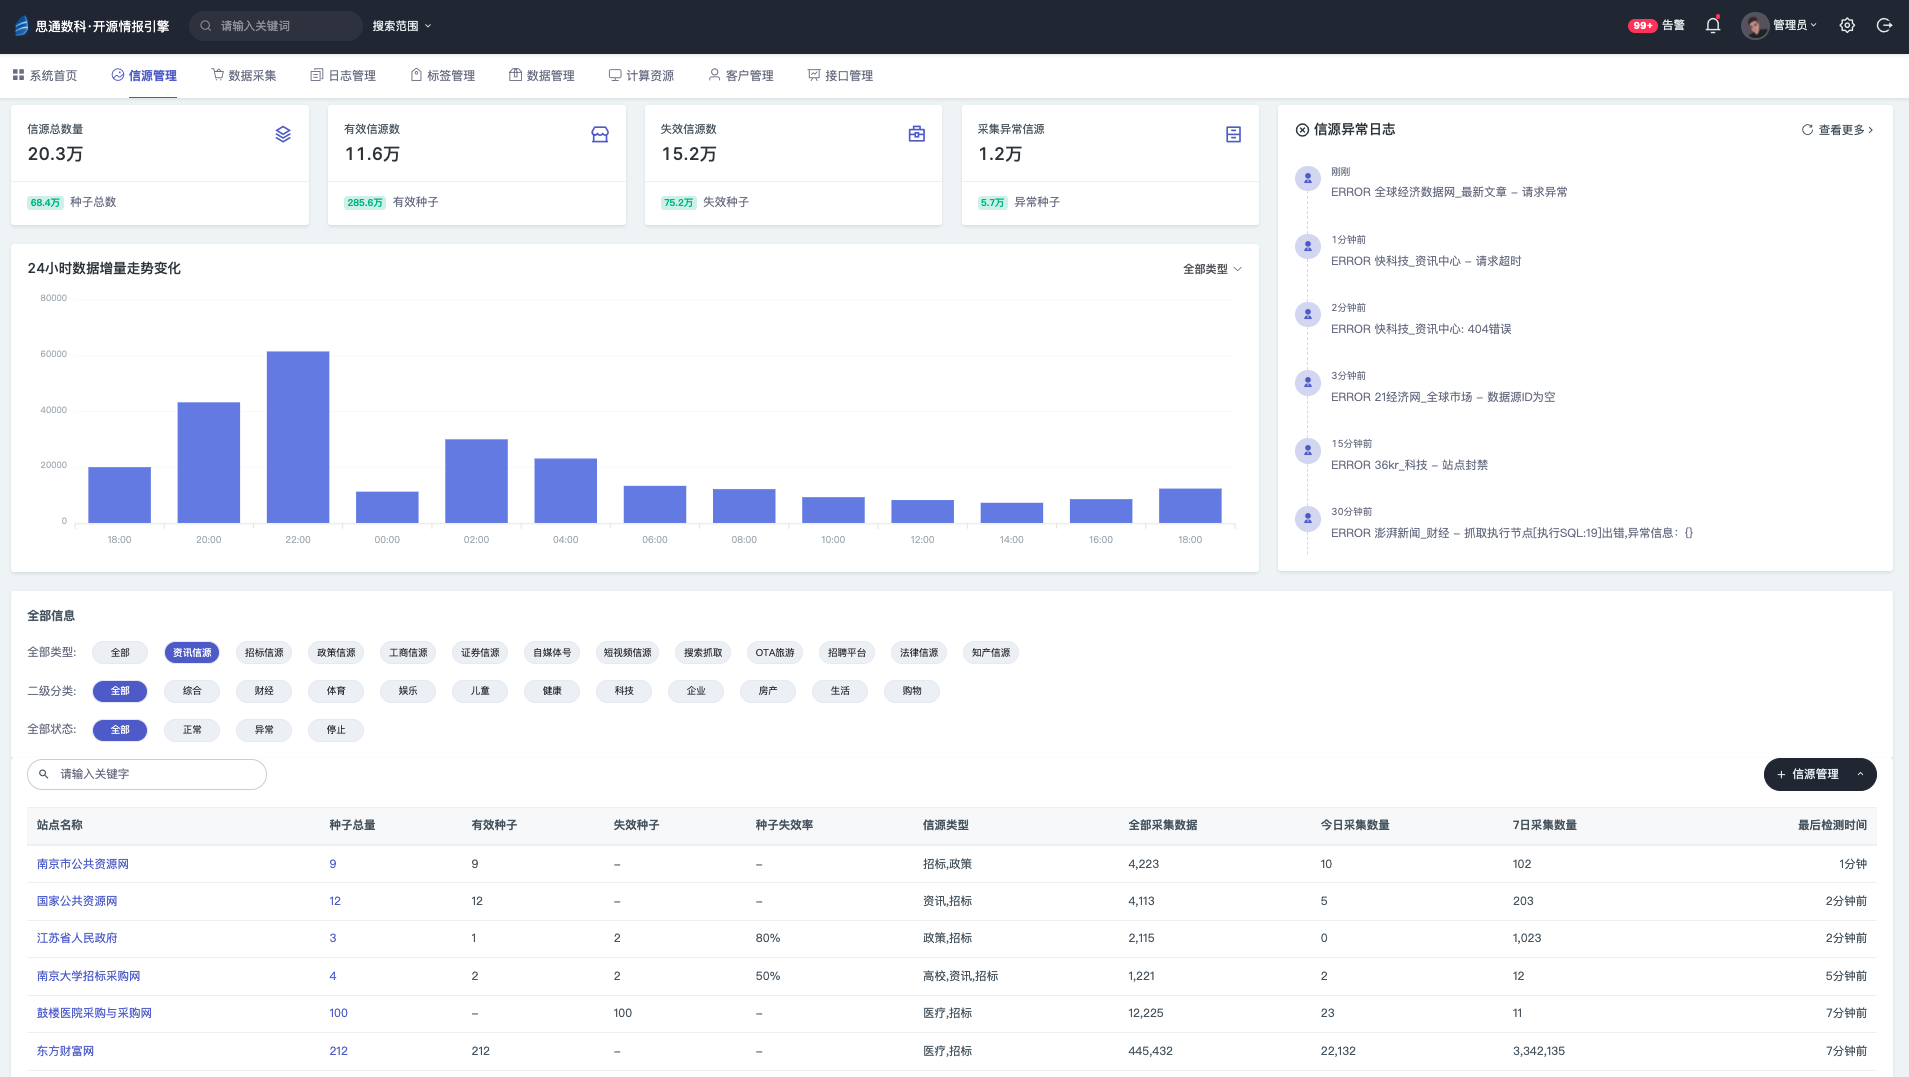Screen dimensions: 1909x1077
Task: Focus the 请输入关键字 table search field
Action: coord(150,774)
